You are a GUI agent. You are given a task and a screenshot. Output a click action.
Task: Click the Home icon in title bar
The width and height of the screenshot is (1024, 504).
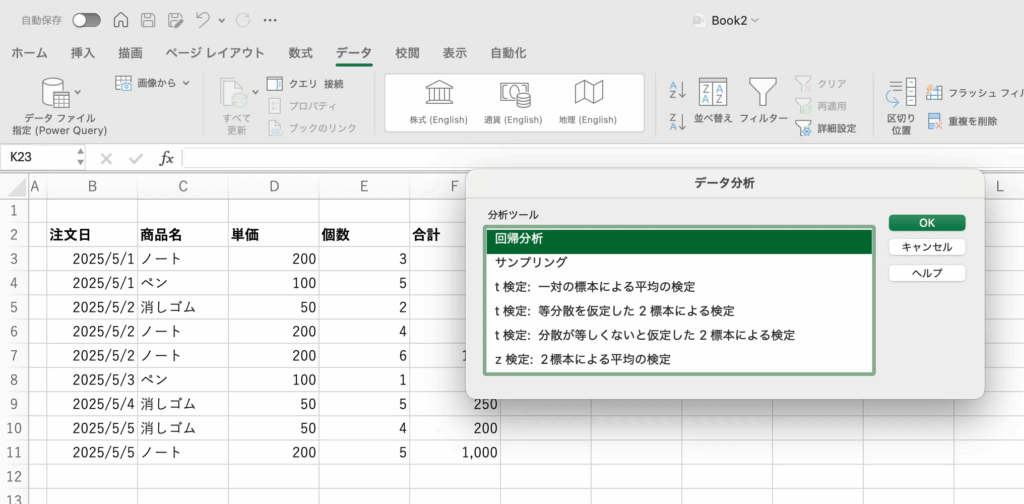click(121, 20)
